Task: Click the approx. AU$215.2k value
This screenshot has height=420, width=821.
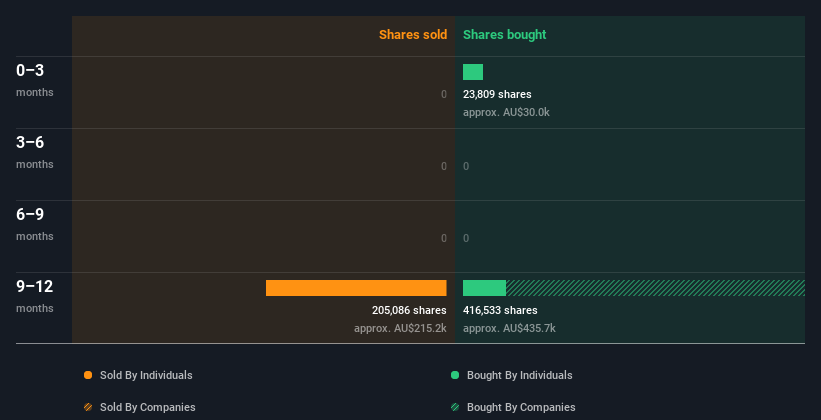Action: [x=400, y=328]
